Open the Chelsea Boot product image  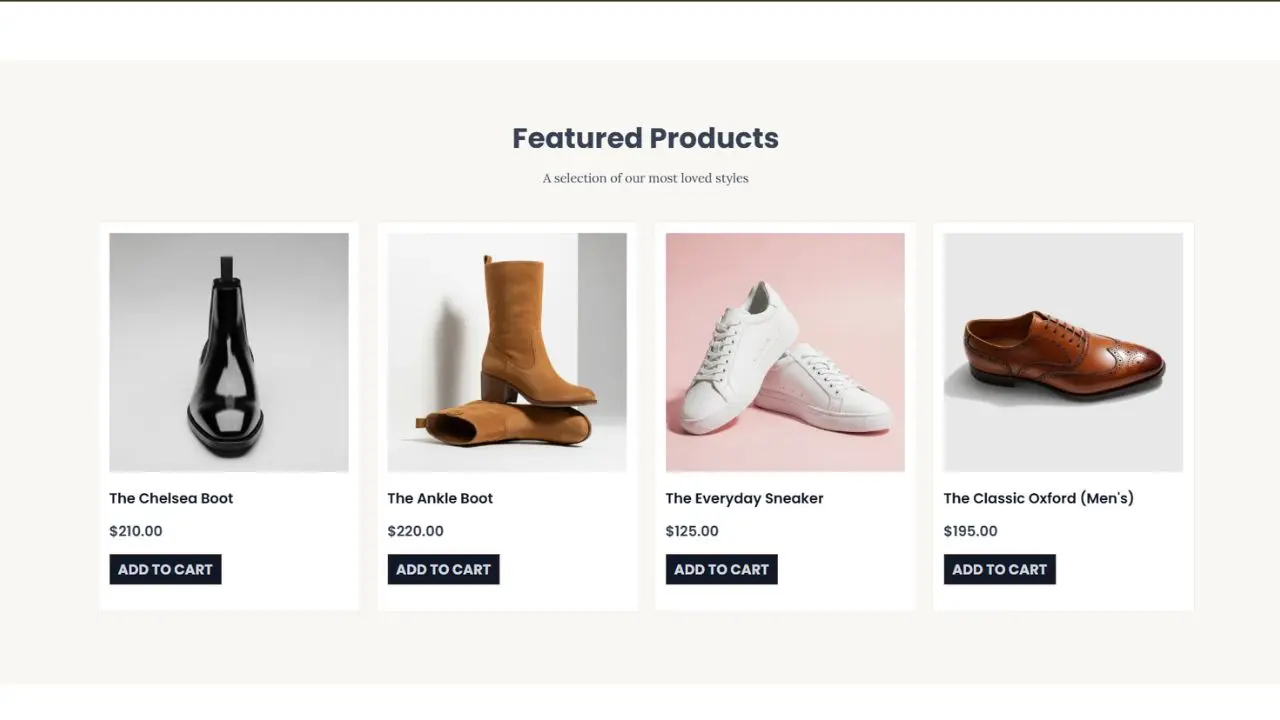229,352
